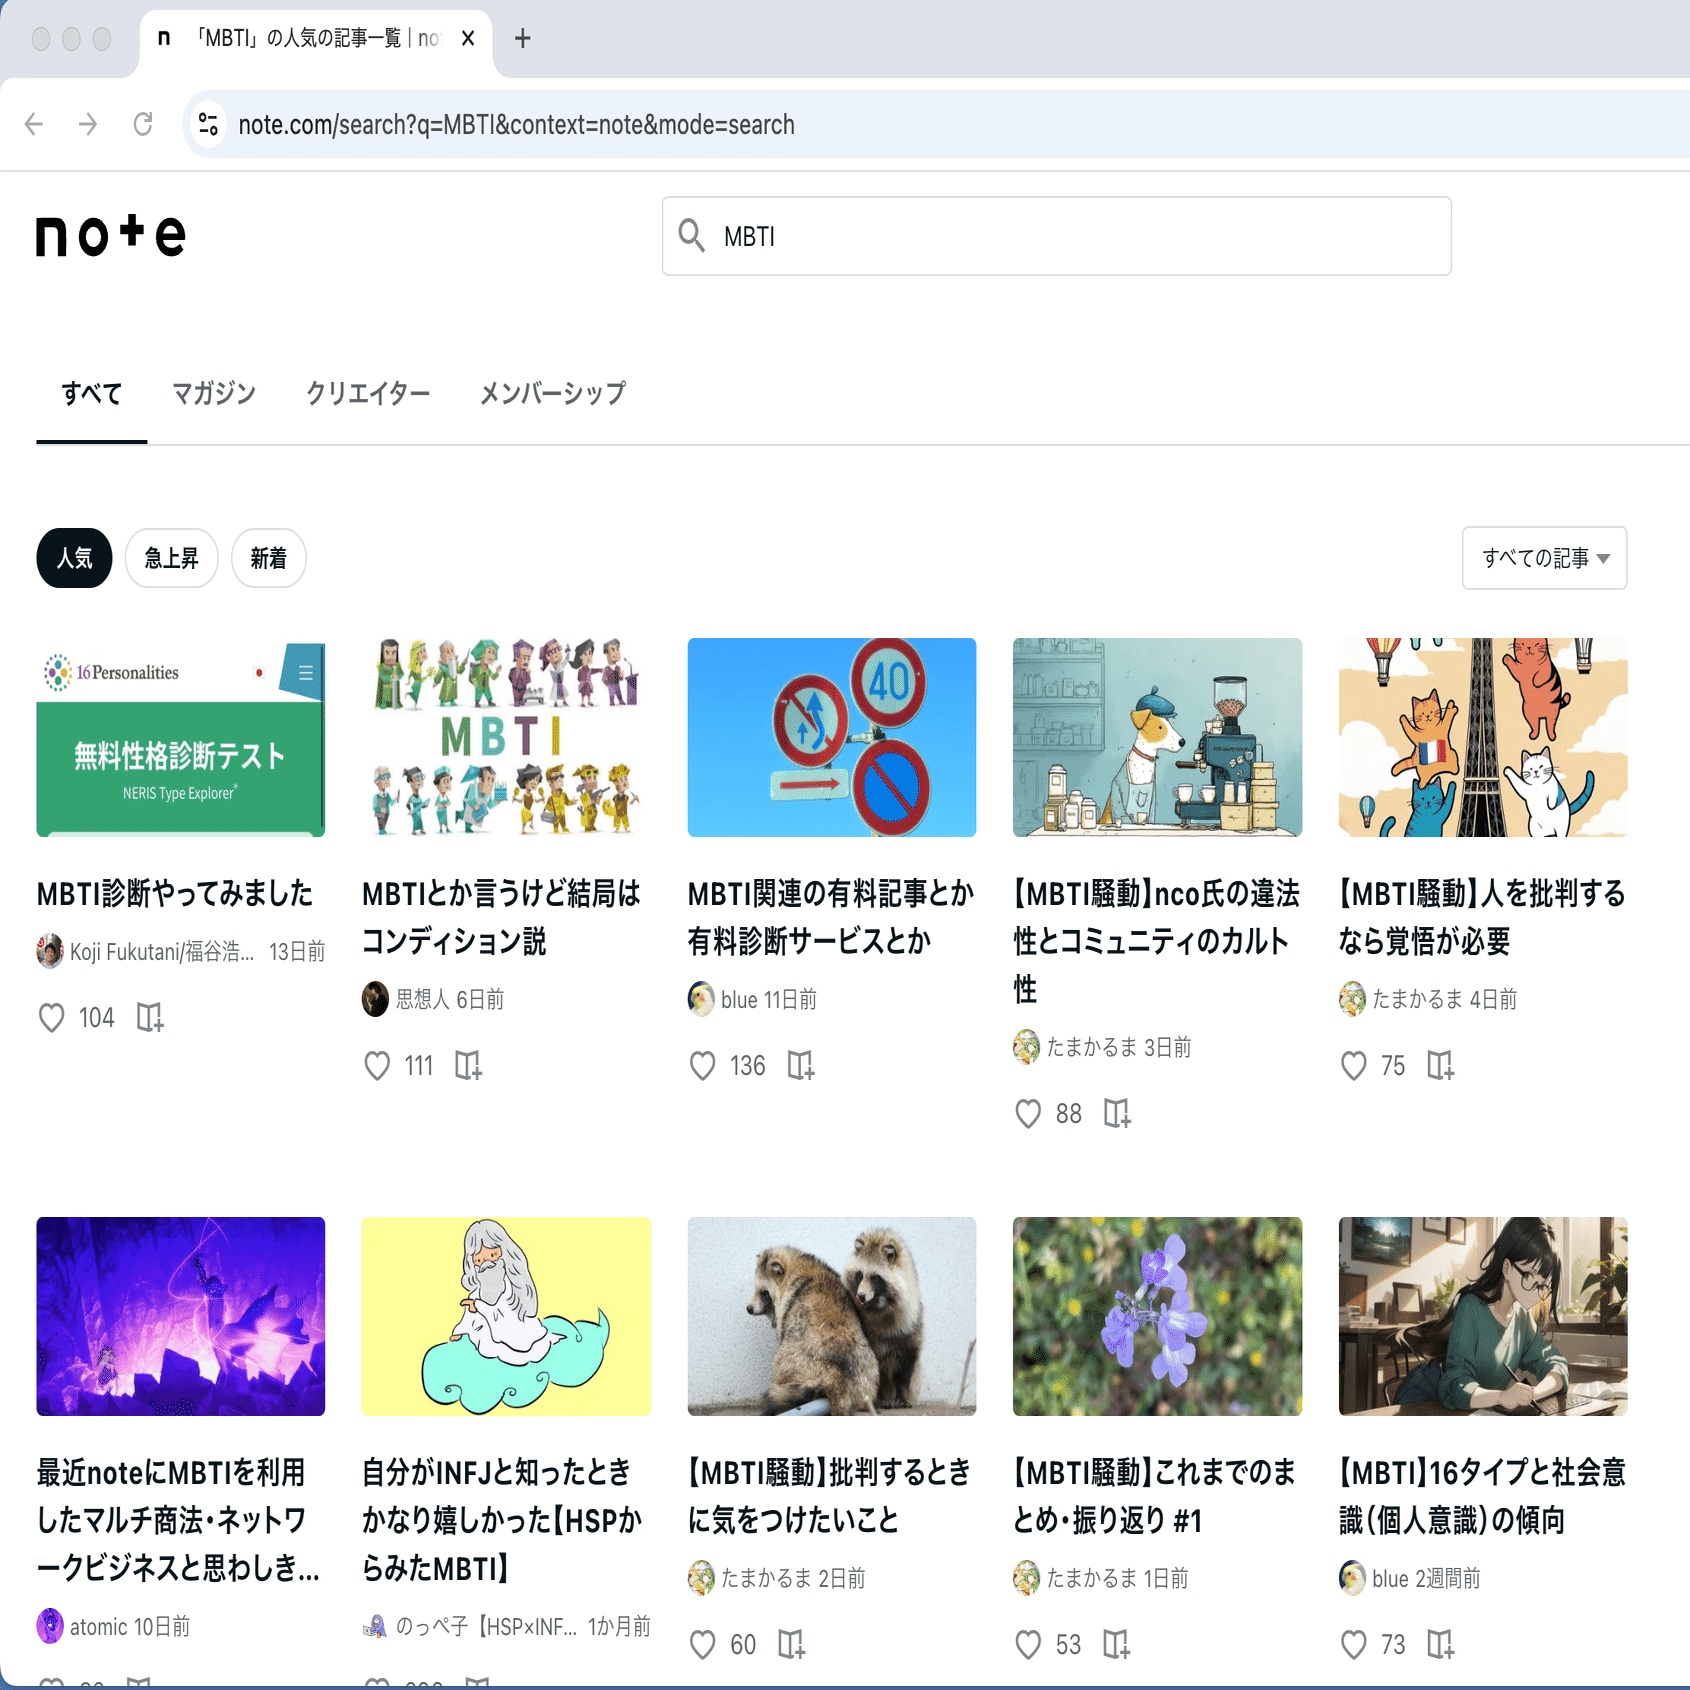The width and height of the screenshot is (1690, 1690).
Task: Open the girl writing at desk thumbnail
Action: point(1483,1316)
